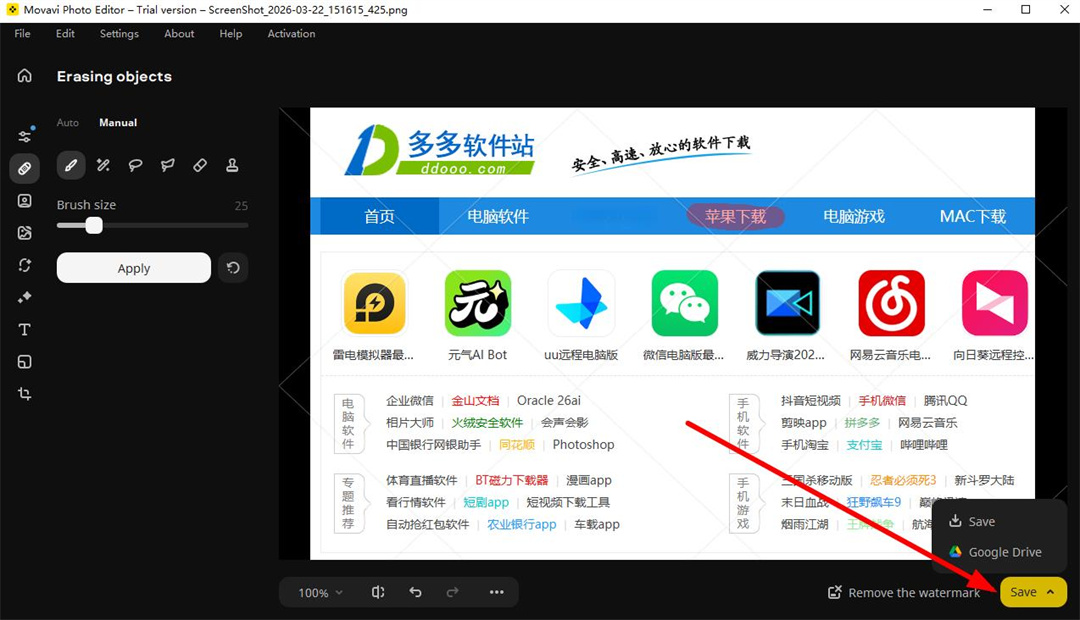Click the Apply button
The height and width of the screenshot is (620, 1080).
pyautogui.click(x=134, y=268)
